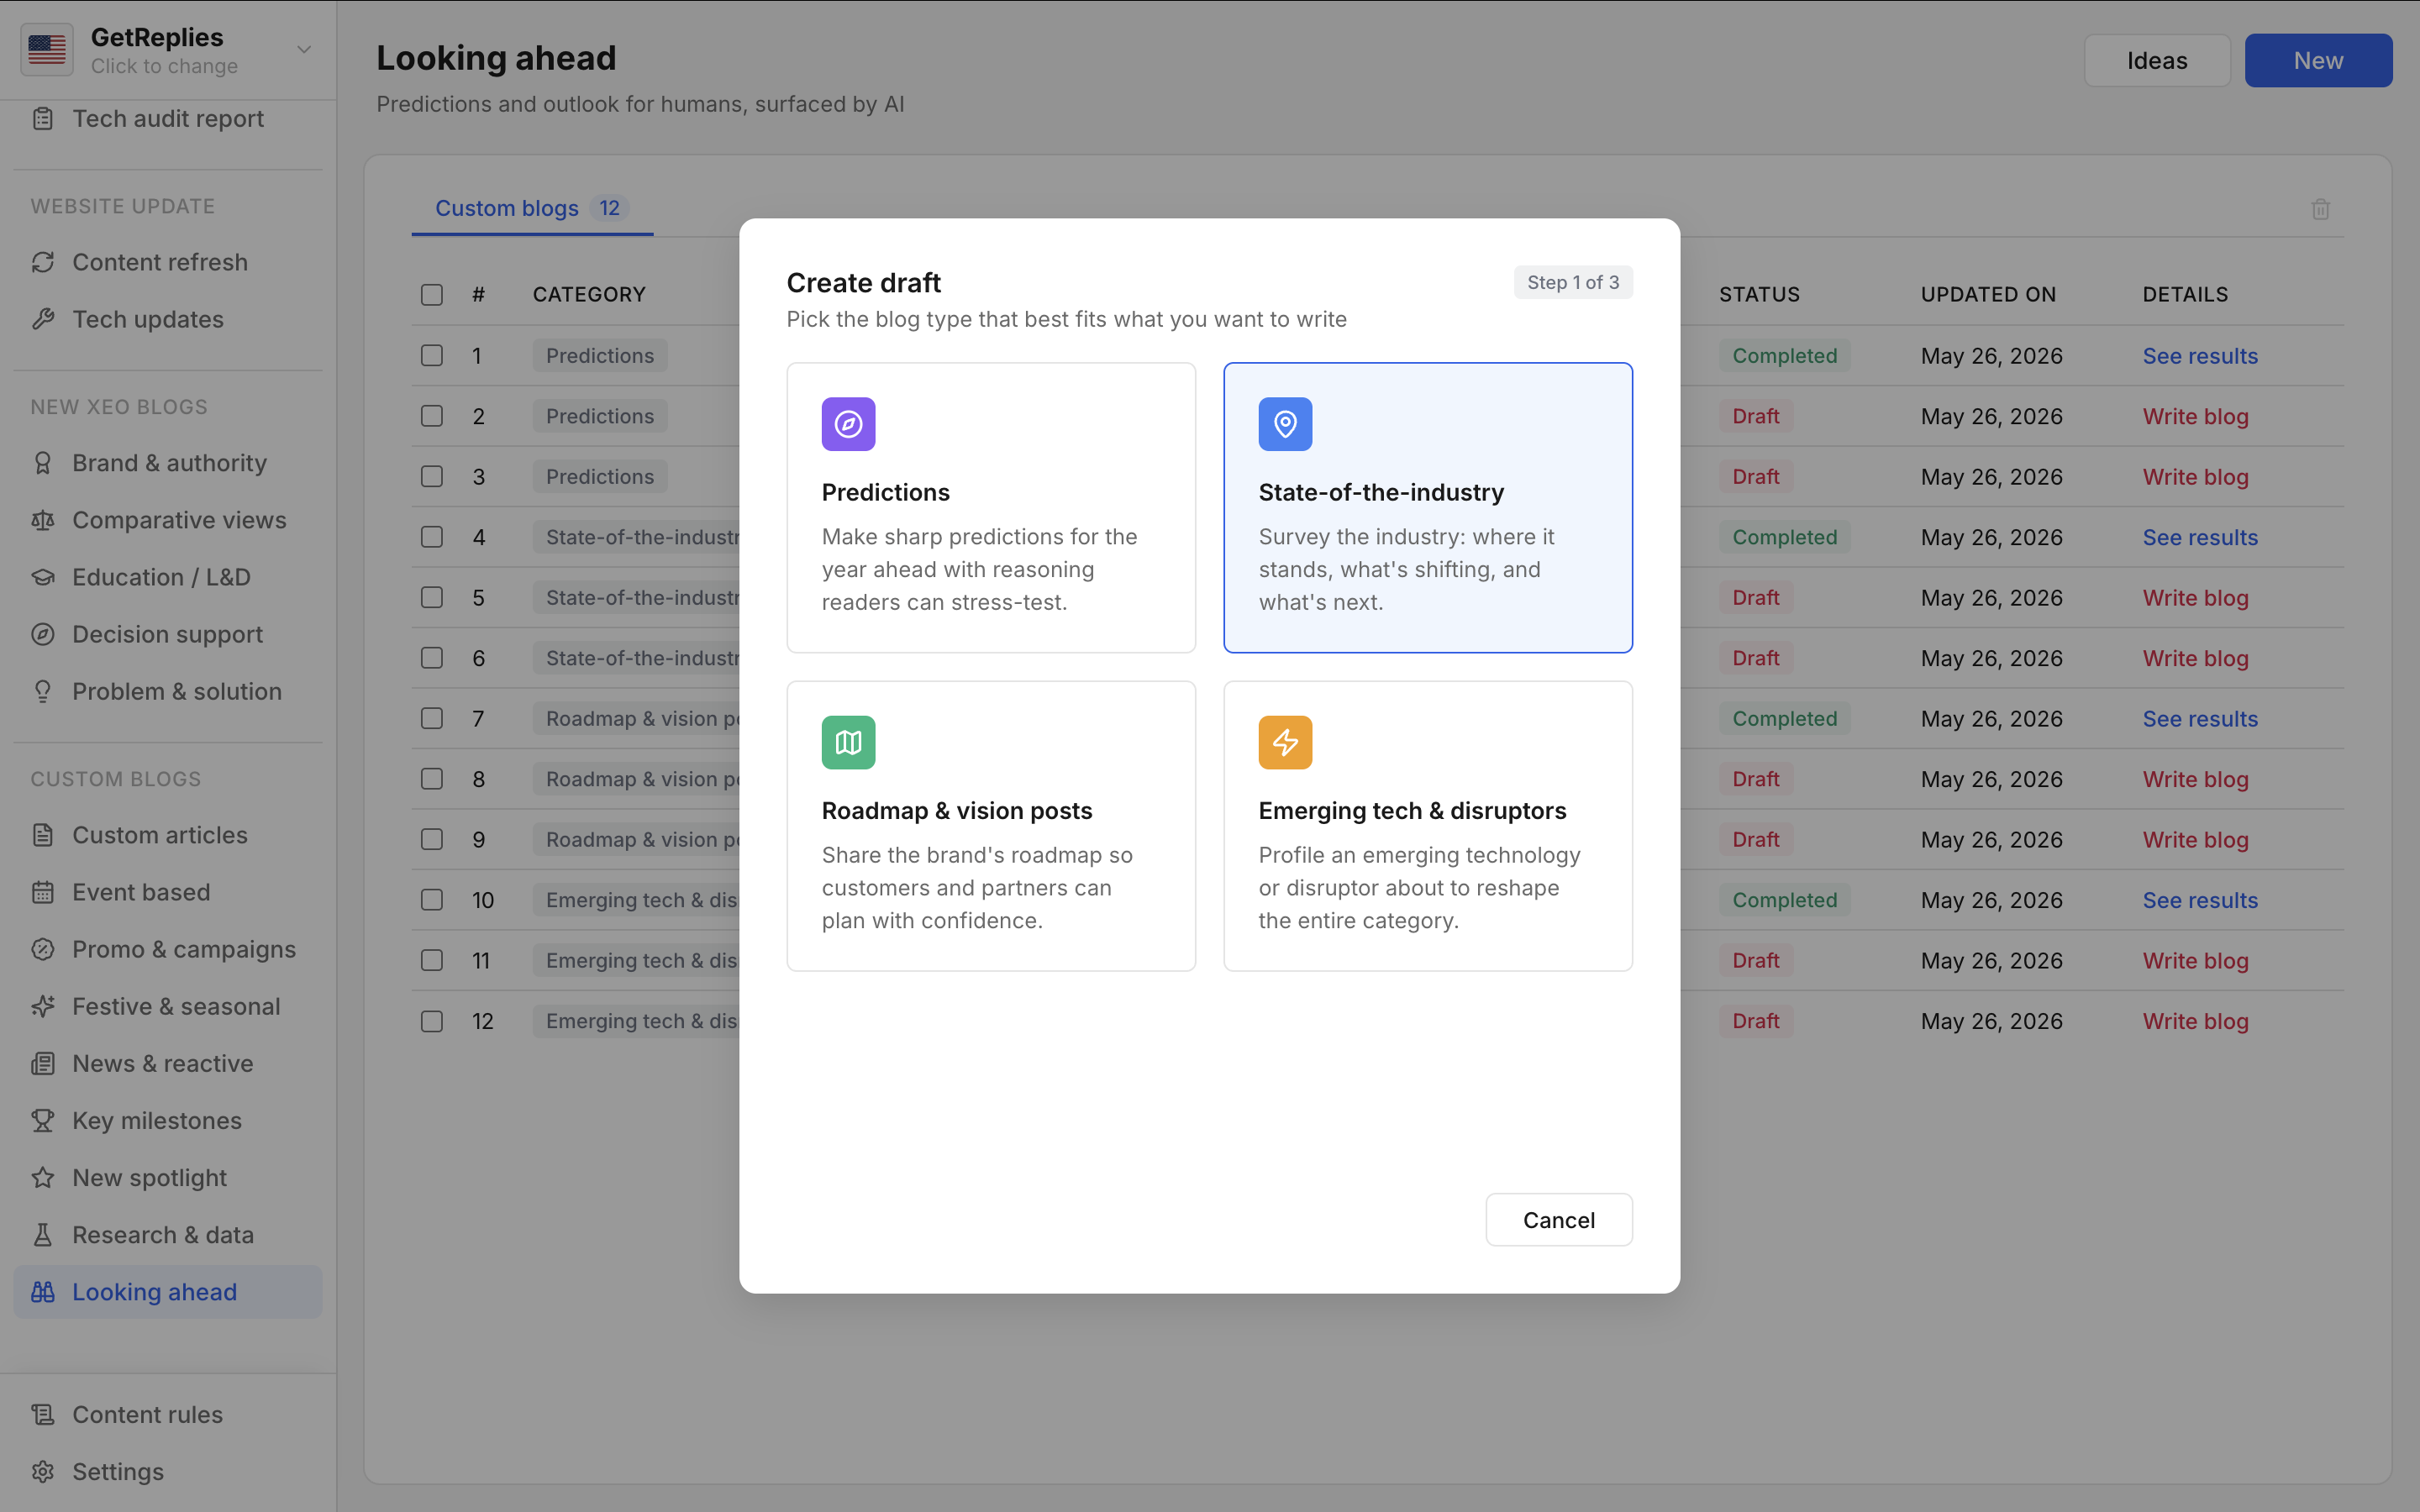Check the box for row 2
2420x1512 pixels.
tap(432, 416)
